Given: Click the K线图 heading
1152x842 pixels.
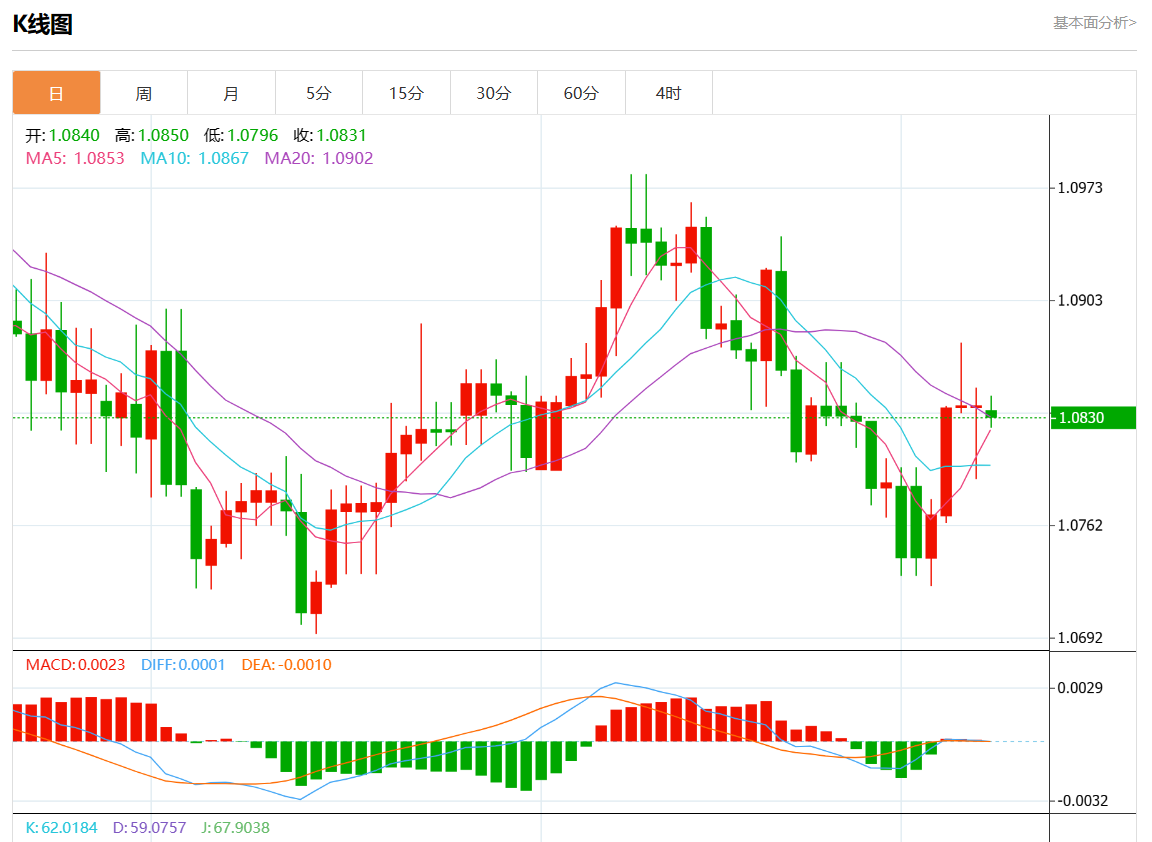Looking at the screenshot, I should click(43, 24).
